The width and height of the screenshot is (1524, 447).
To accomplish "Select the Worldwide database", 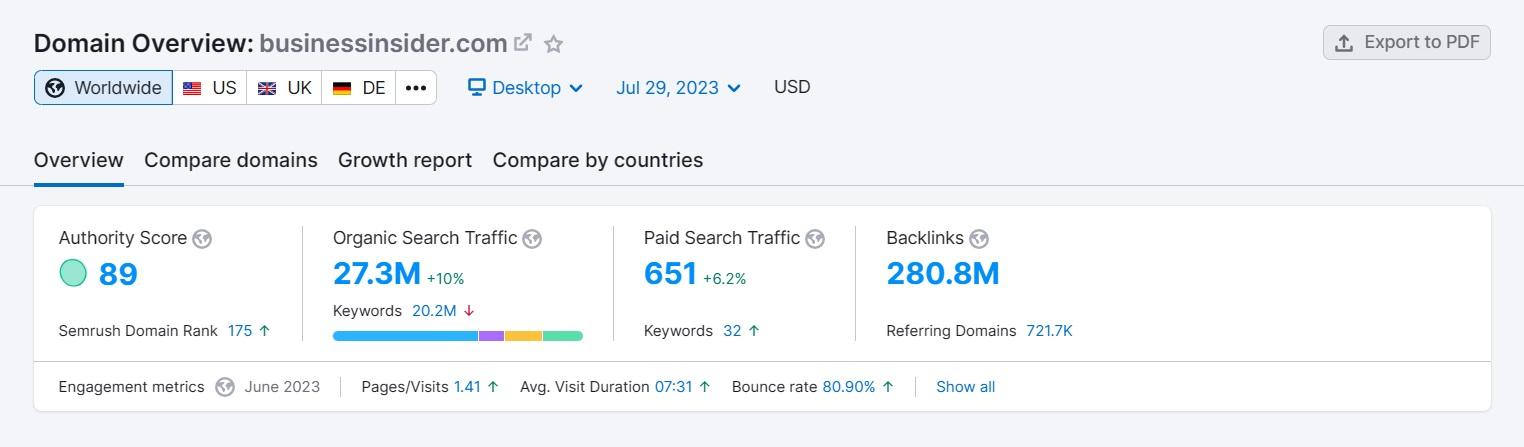I will click(103, 88).
